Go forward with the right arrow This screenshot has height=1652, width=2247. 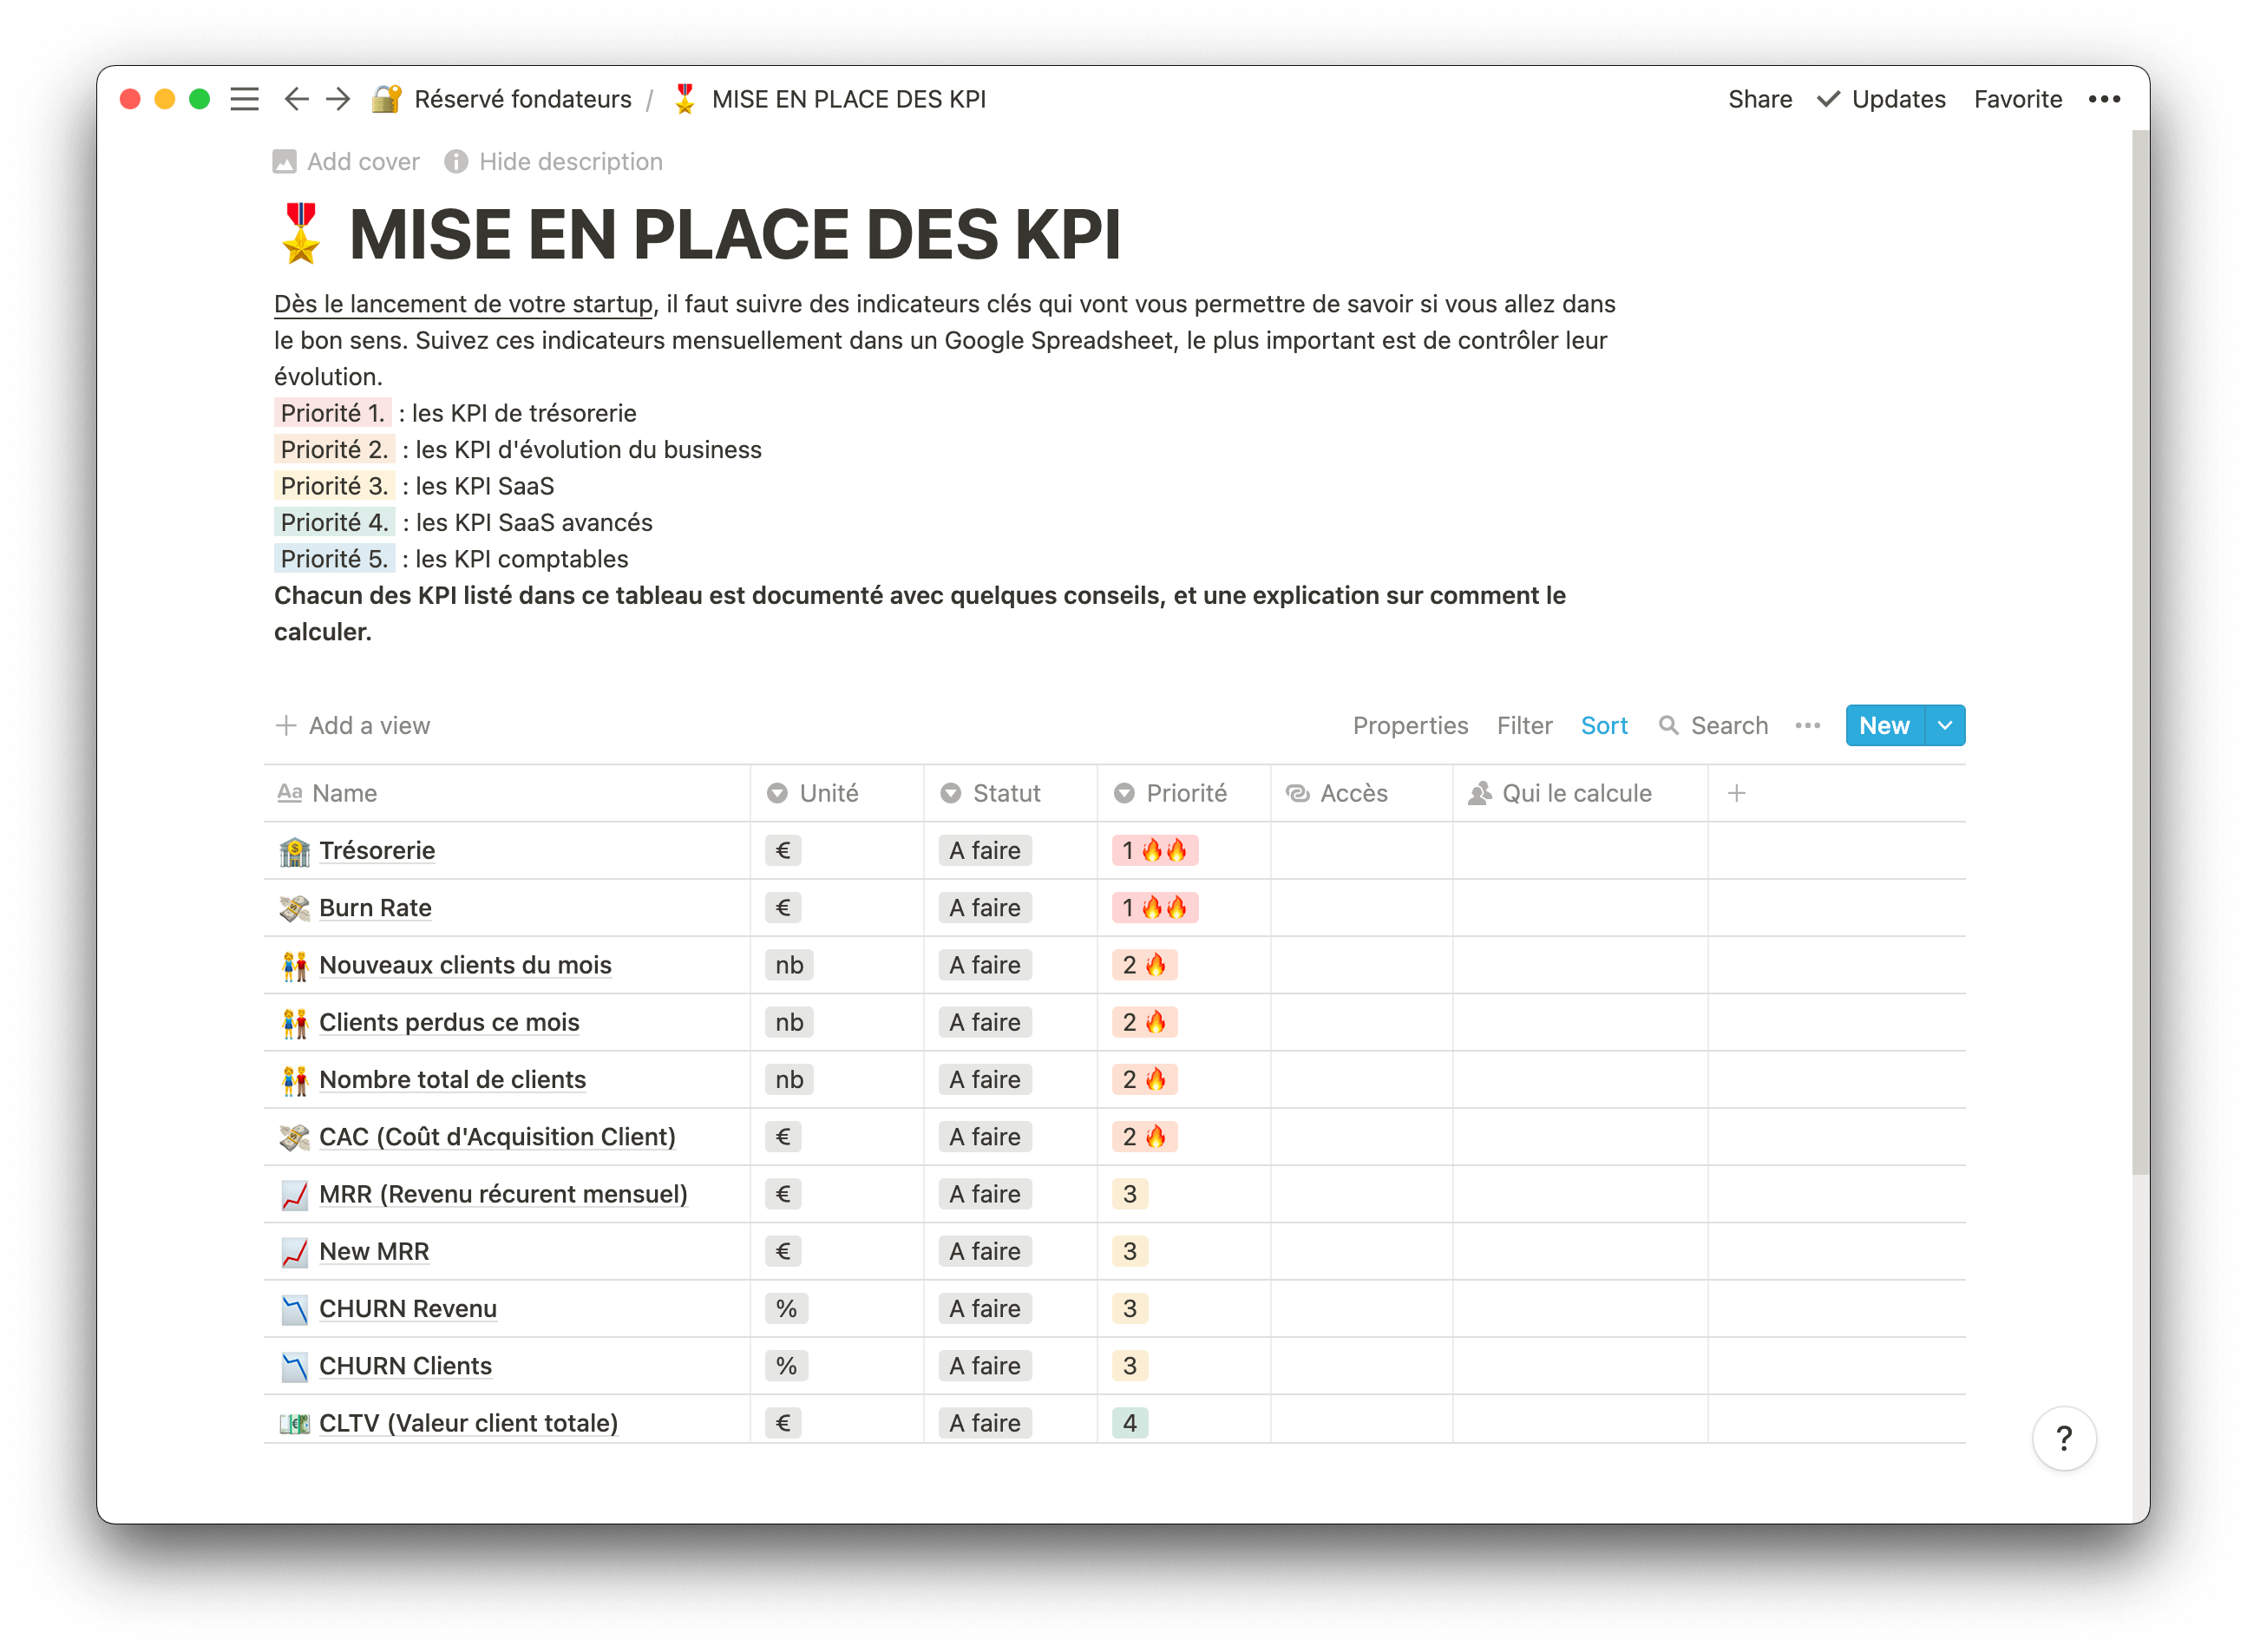click(339, 99)
